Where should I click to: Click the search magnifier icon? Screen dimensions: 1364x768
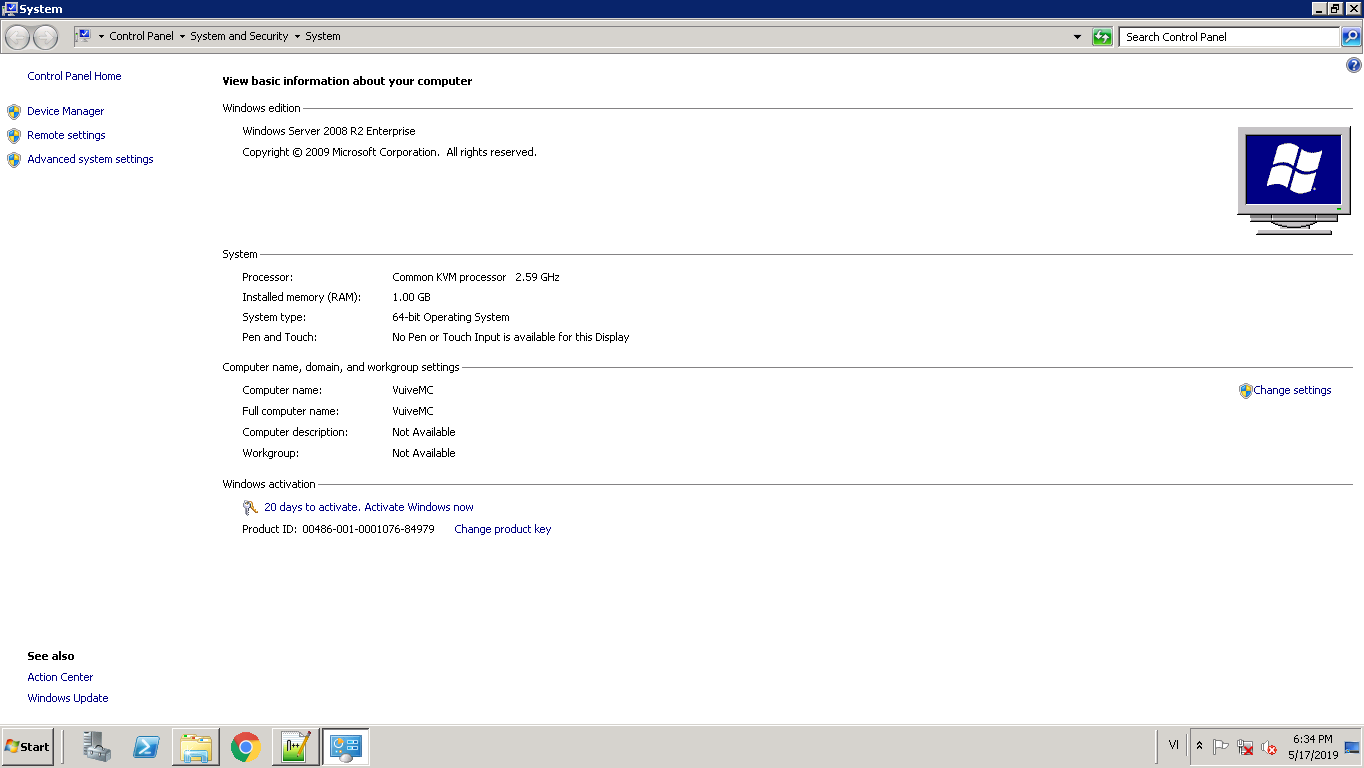tap(1351, 37)
